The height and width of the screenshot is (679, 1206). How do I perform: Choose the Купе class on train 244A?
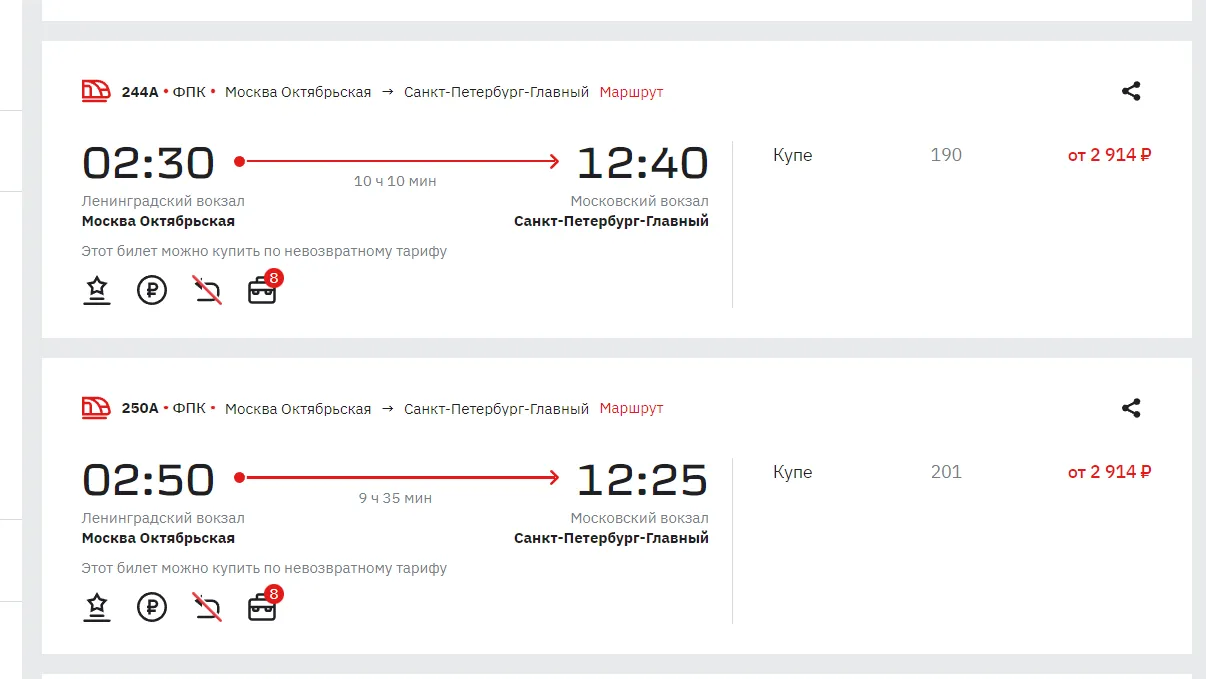click(x=792, y=155)
